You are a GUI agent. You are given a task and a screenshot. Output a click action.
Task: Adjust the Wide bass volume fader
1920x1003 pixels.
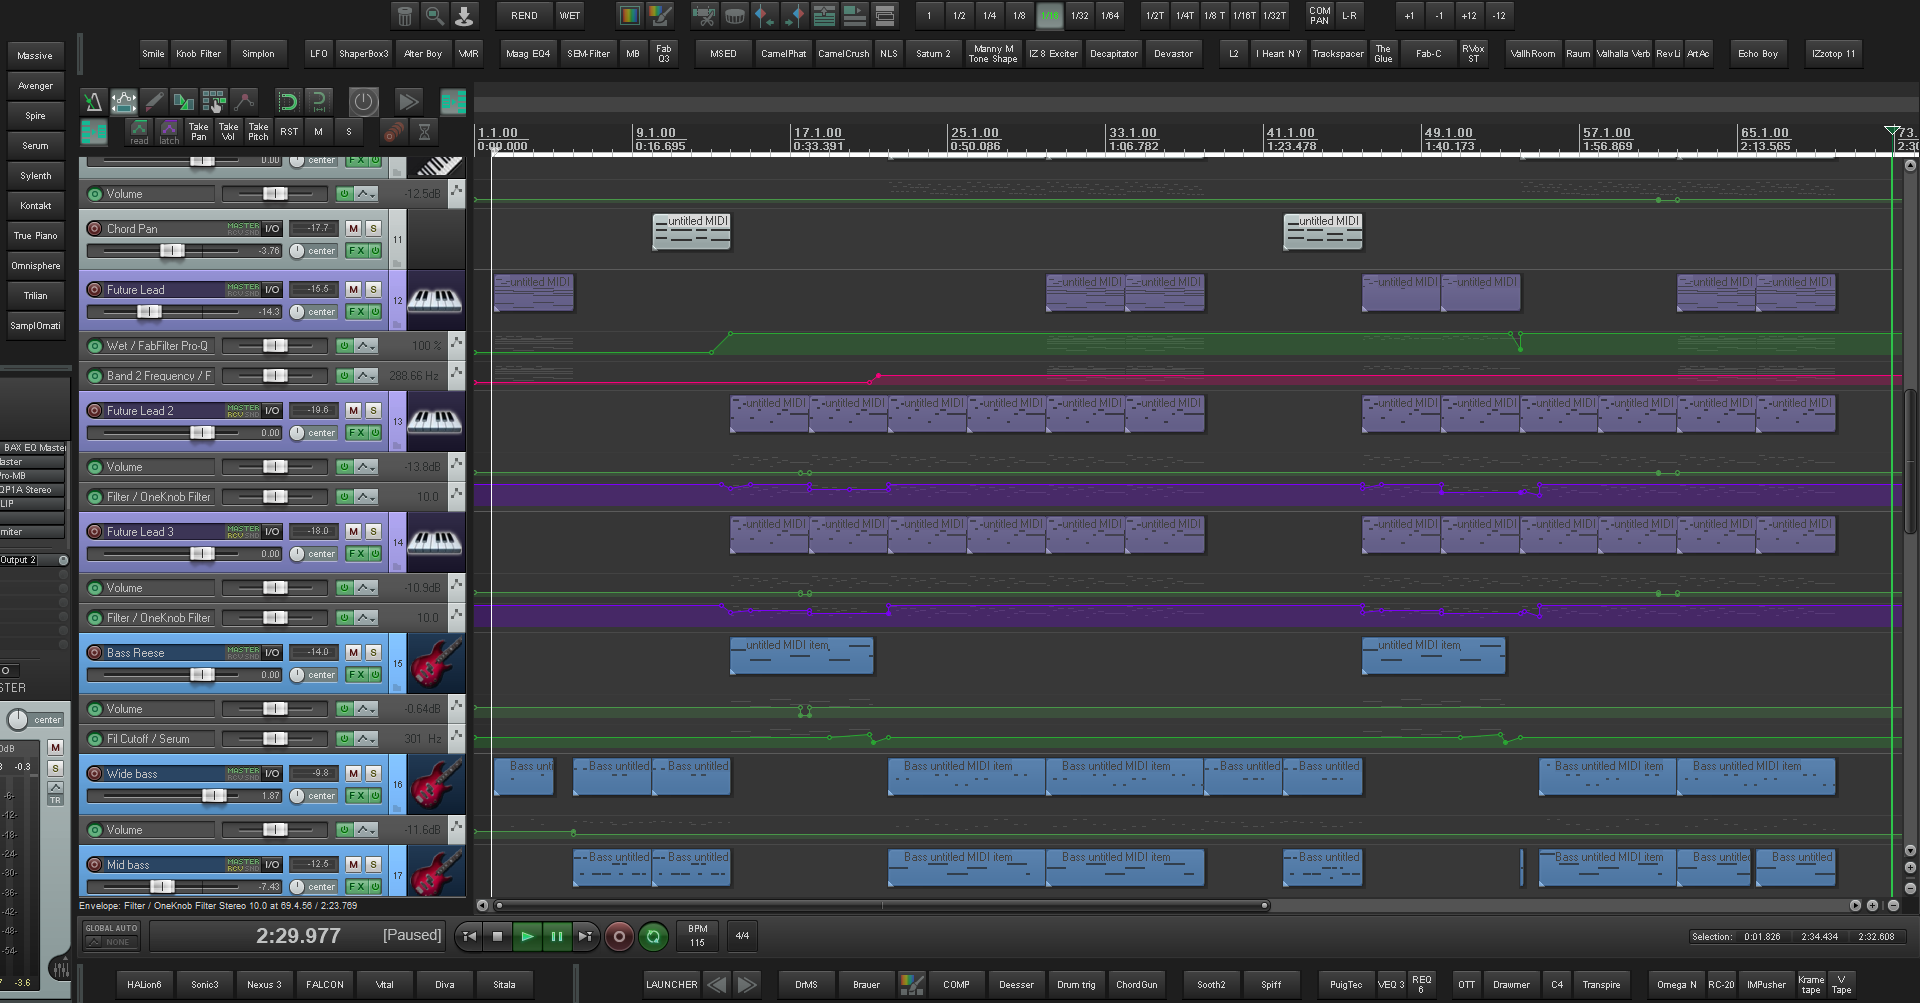click(x=214, y=796)
